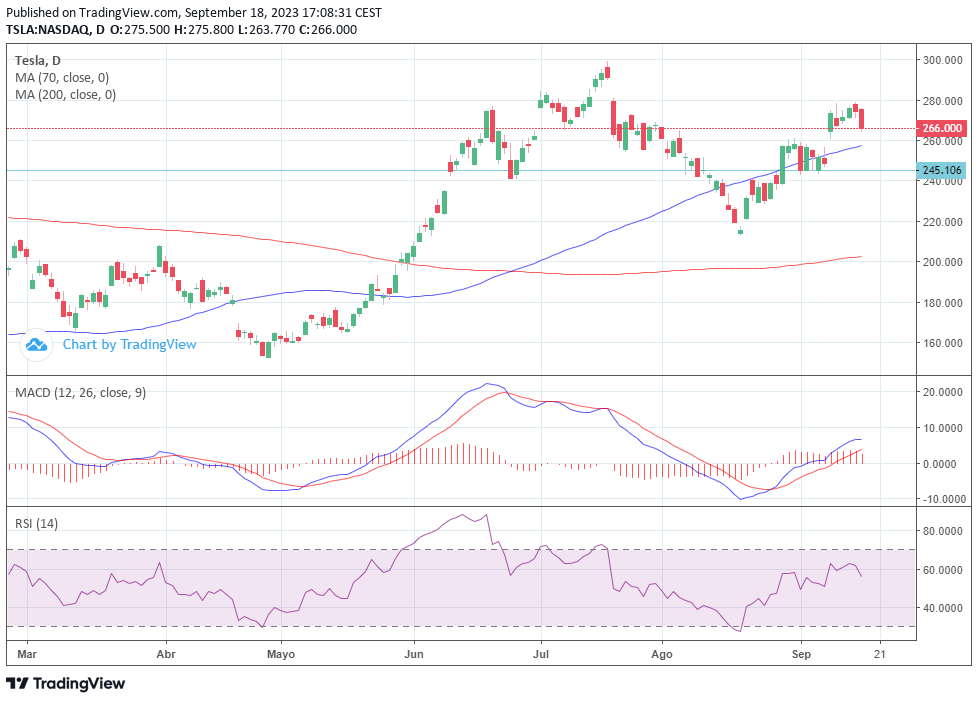Click the Mar label on time axis
This screenshot has height=702, width=978.
(27, 655)
